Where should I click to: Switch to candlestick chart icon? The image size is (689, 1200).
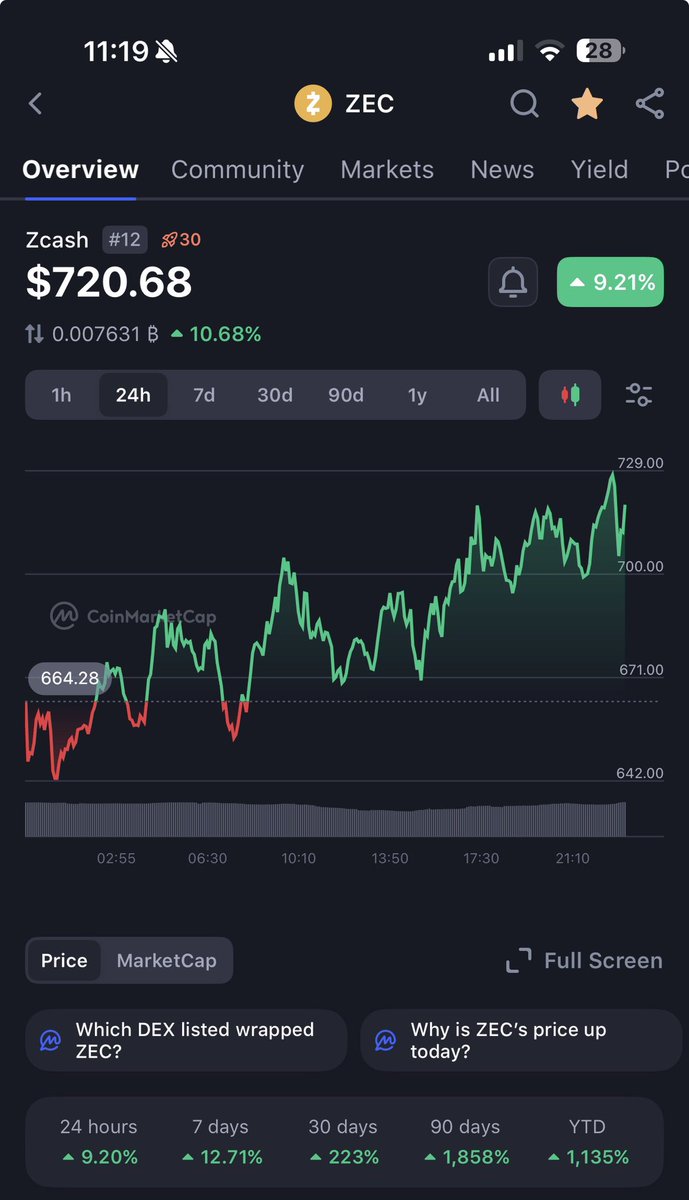570,395
